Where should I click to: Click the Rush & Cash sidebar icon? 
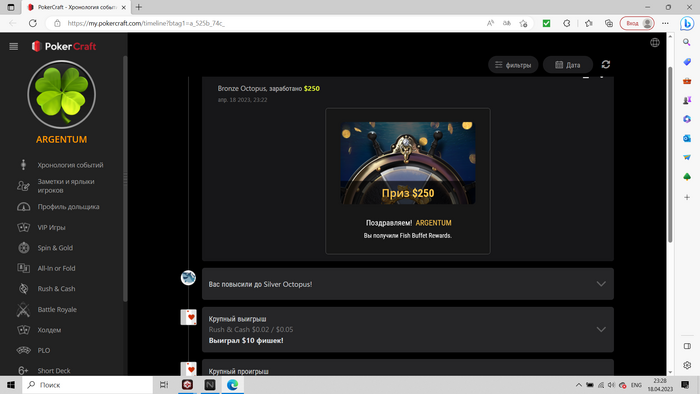[23, 289]
